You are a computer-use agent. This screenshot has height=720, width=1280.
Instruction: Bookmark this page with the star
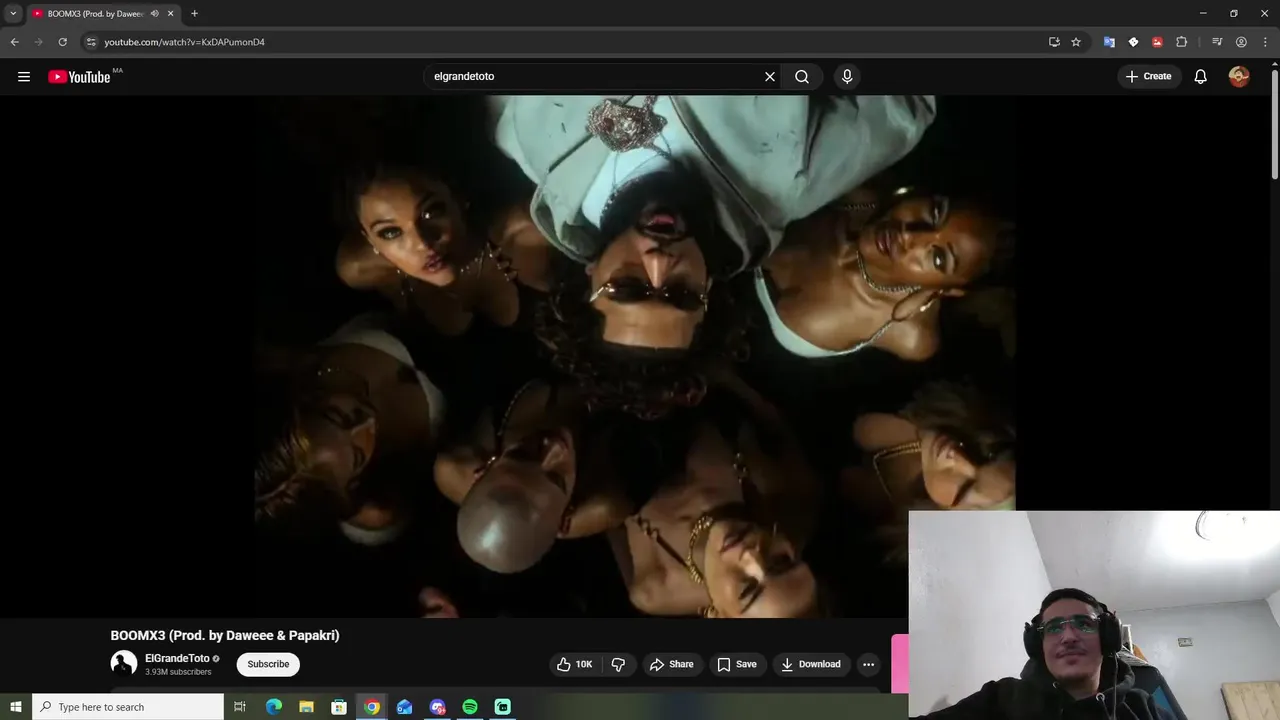tap(1076, 42)
